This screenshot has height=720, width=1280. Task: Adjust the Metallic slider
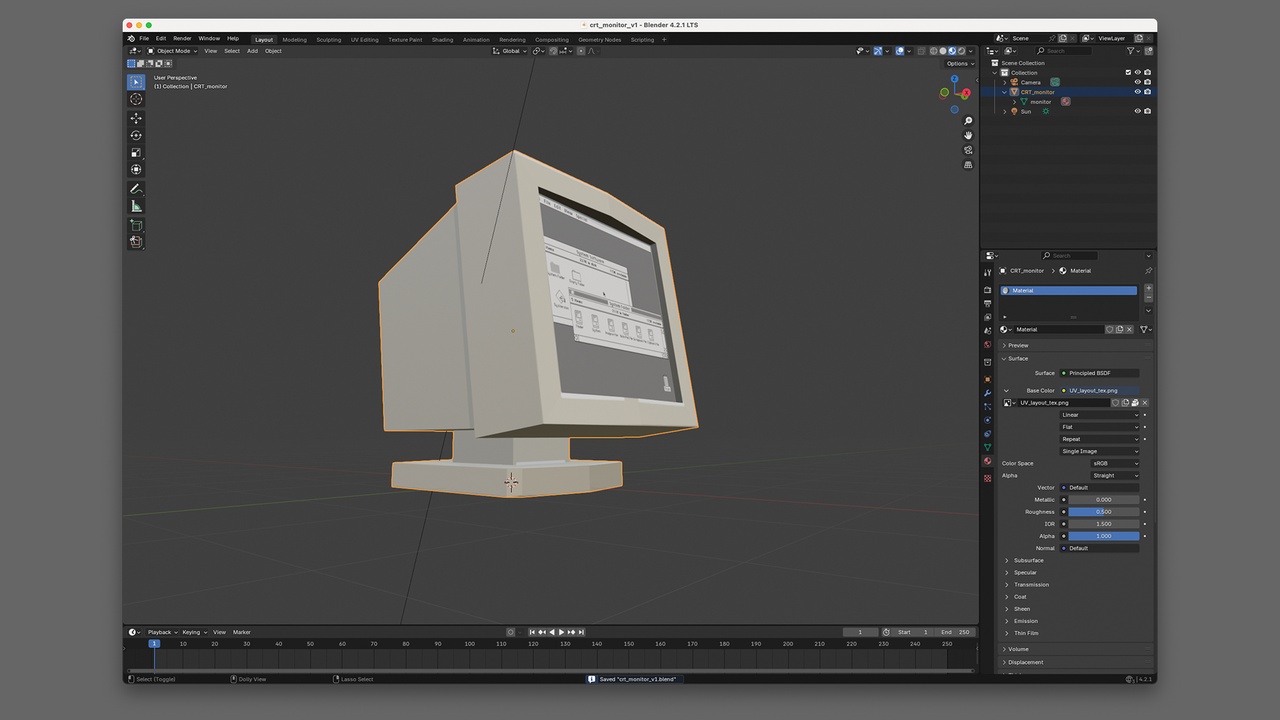(1104, 499)
